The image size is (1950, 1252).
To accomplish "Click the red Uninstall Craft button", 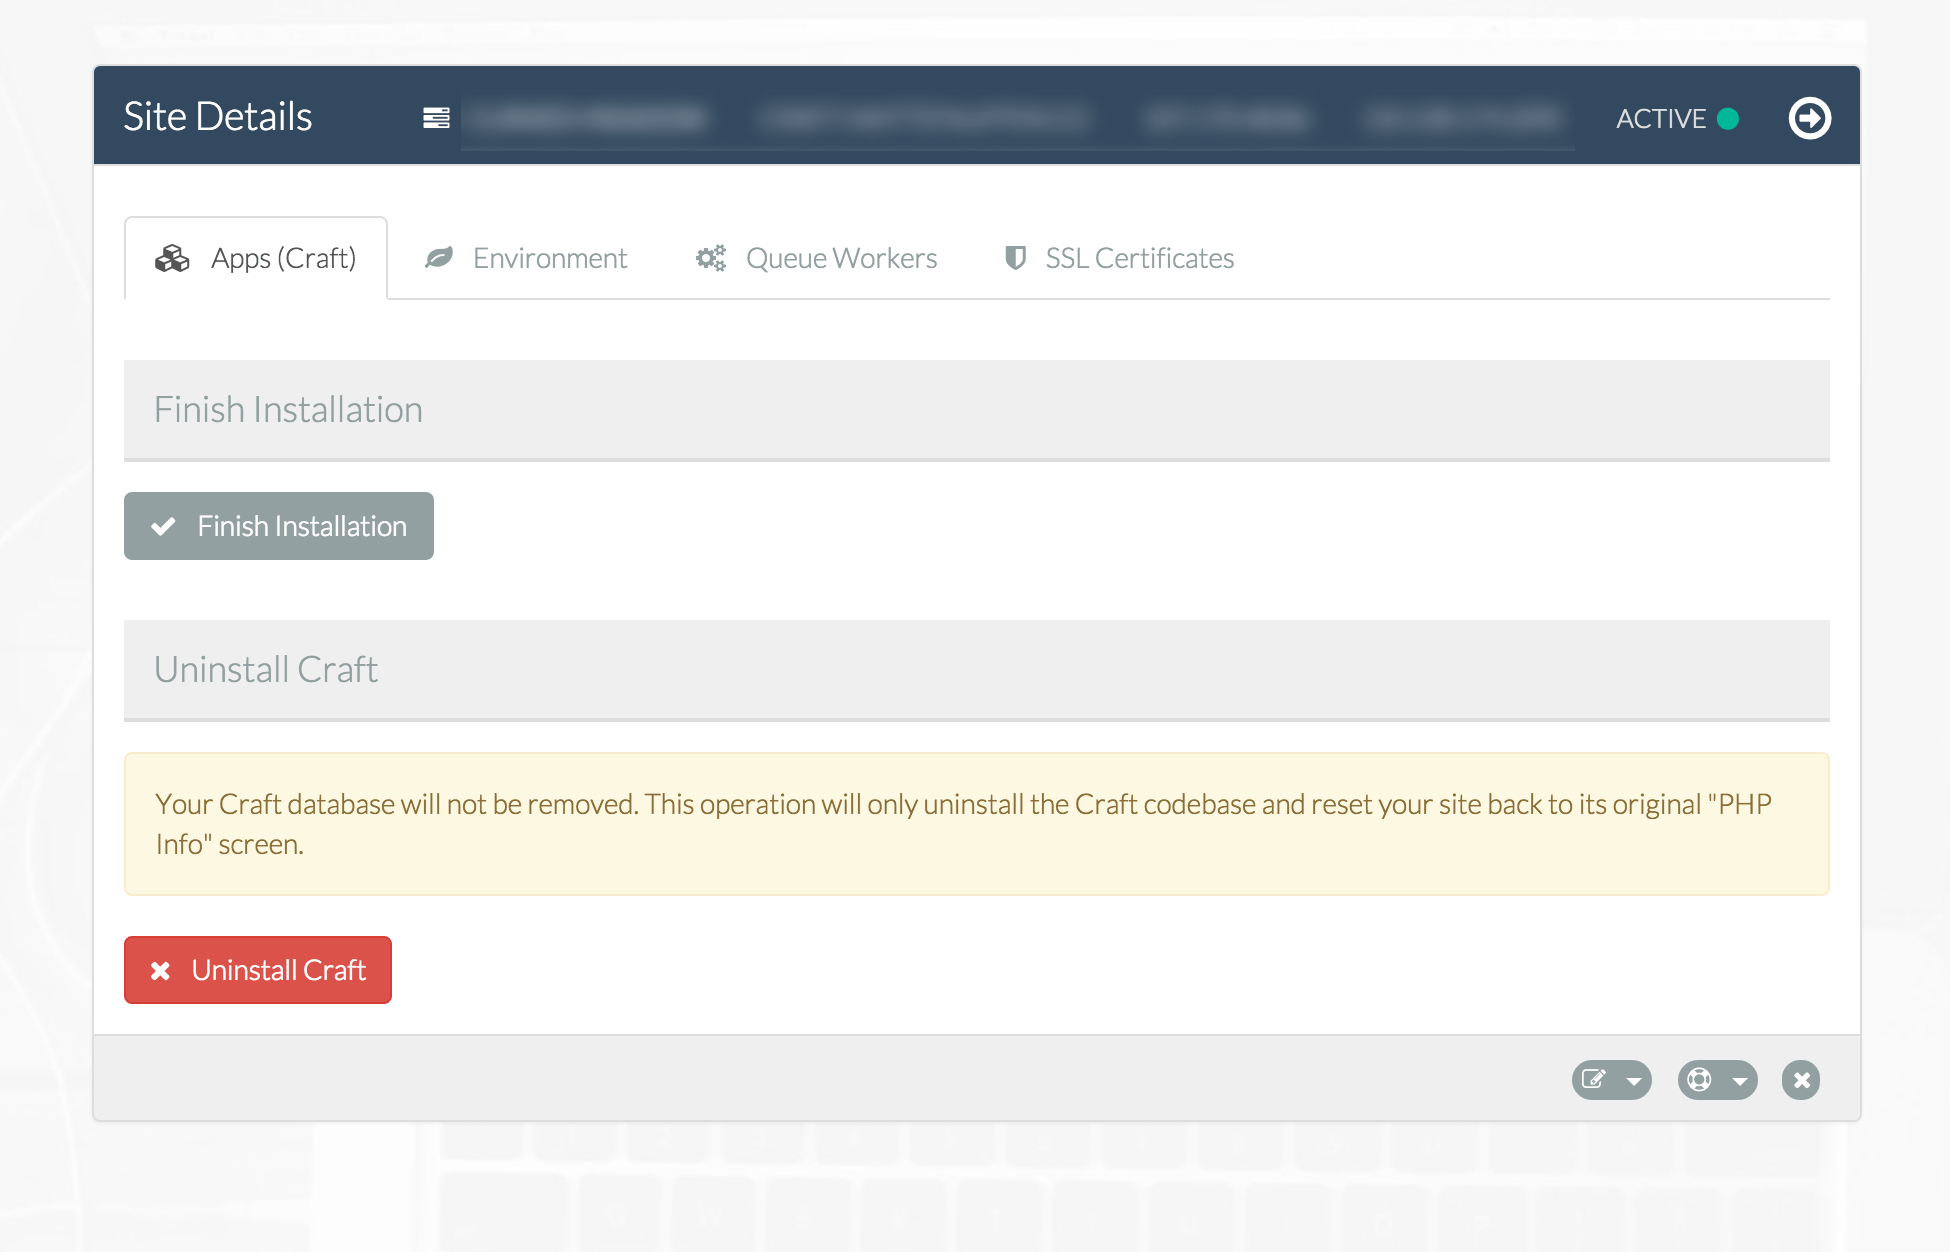I will point(258,970).
